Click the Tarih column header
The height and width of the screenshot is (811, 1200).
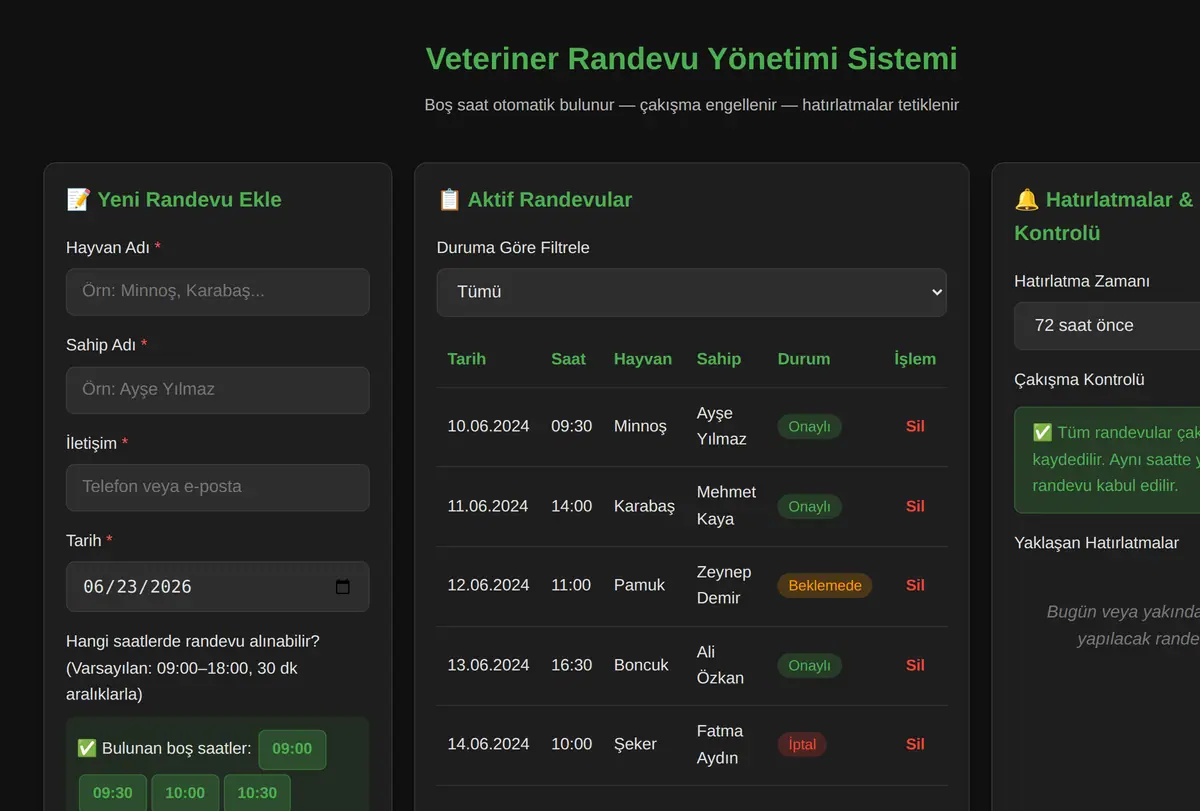tap(467, 359)
